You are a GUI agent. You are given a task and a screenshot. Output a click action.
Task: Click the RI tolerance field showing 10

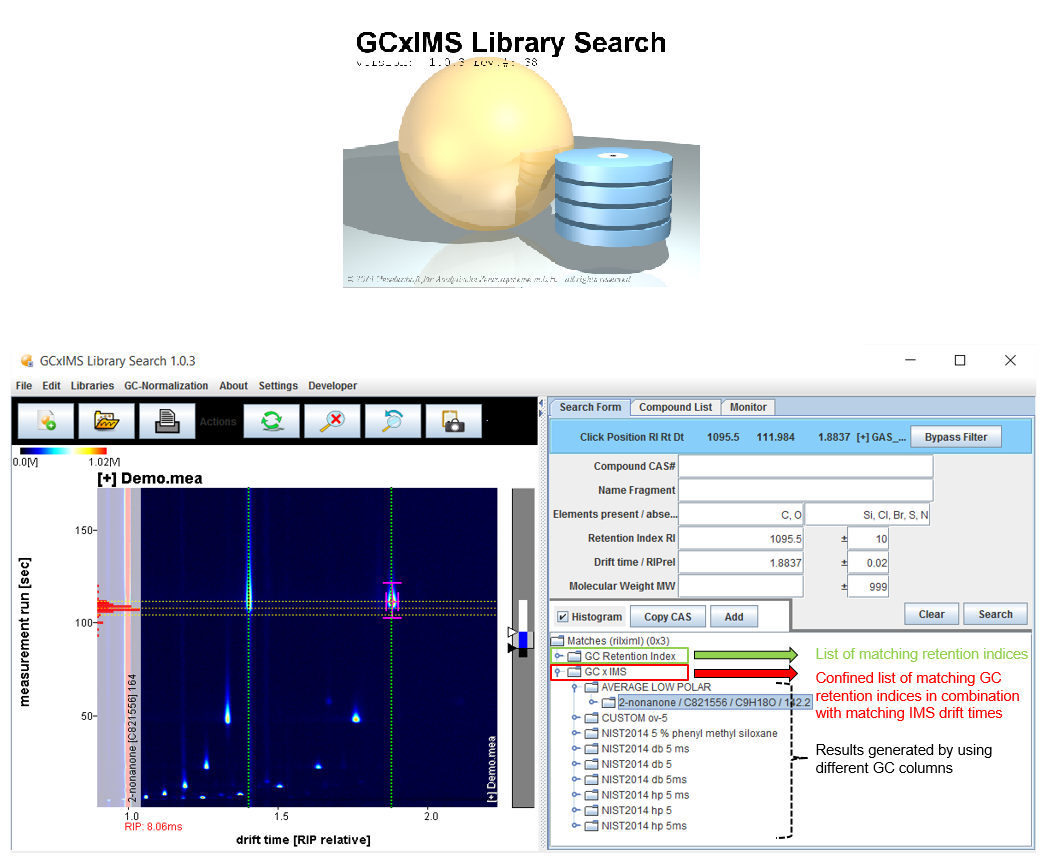click(x=868, y=539)
